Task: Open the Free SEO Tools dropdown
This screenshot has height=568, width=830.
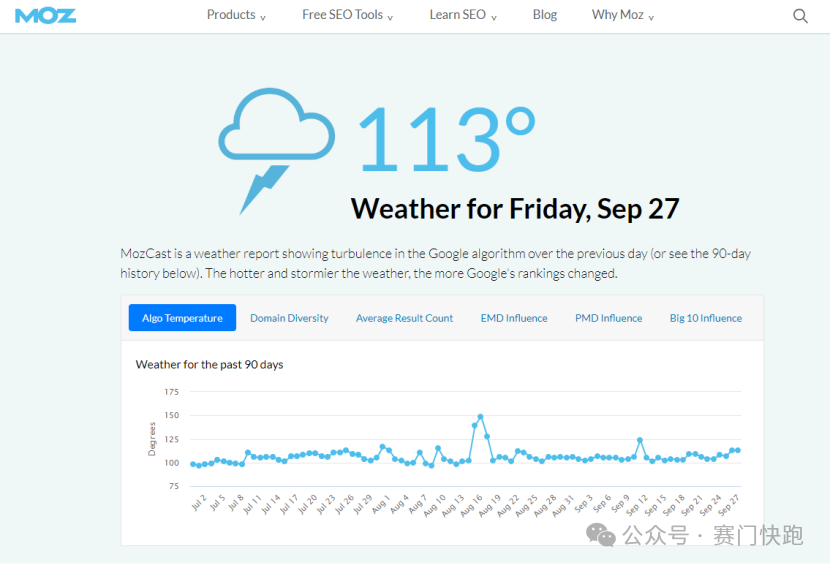Action: click(347, 15)
